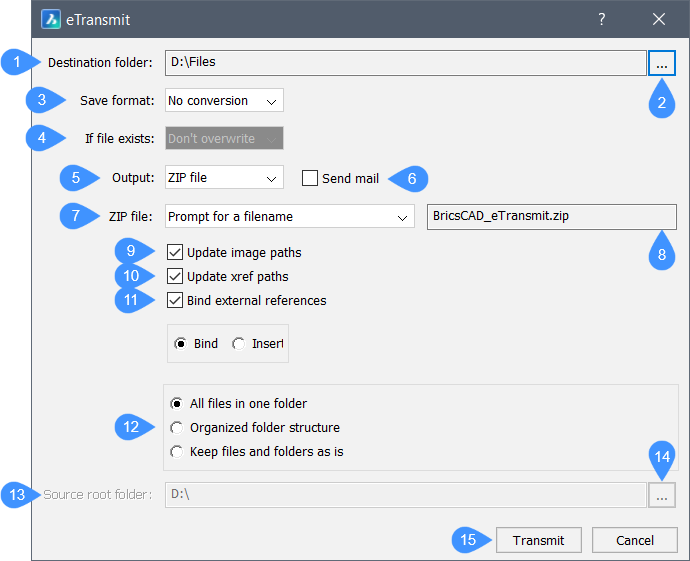Choose the Insert radio option
The height and width of the screenshot is (561, 690).
[x=238, y=343]
